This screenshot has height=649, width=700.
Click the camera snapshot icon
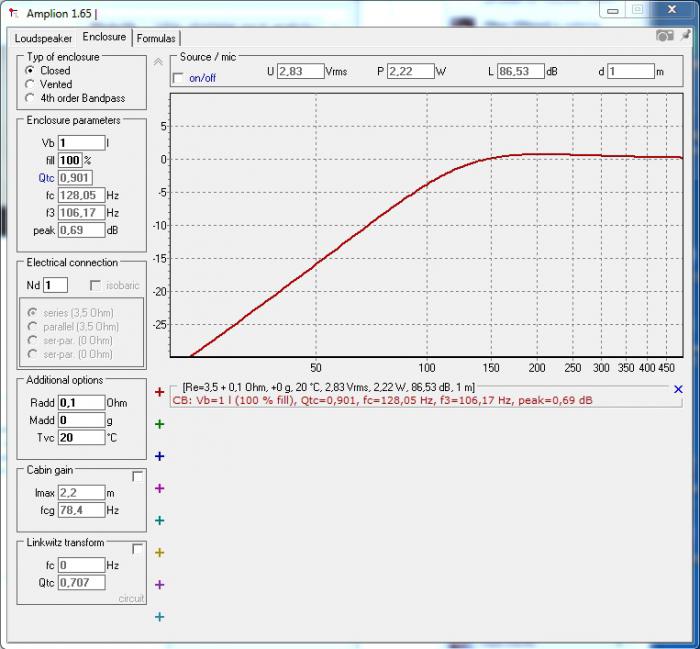coord(664,36)
